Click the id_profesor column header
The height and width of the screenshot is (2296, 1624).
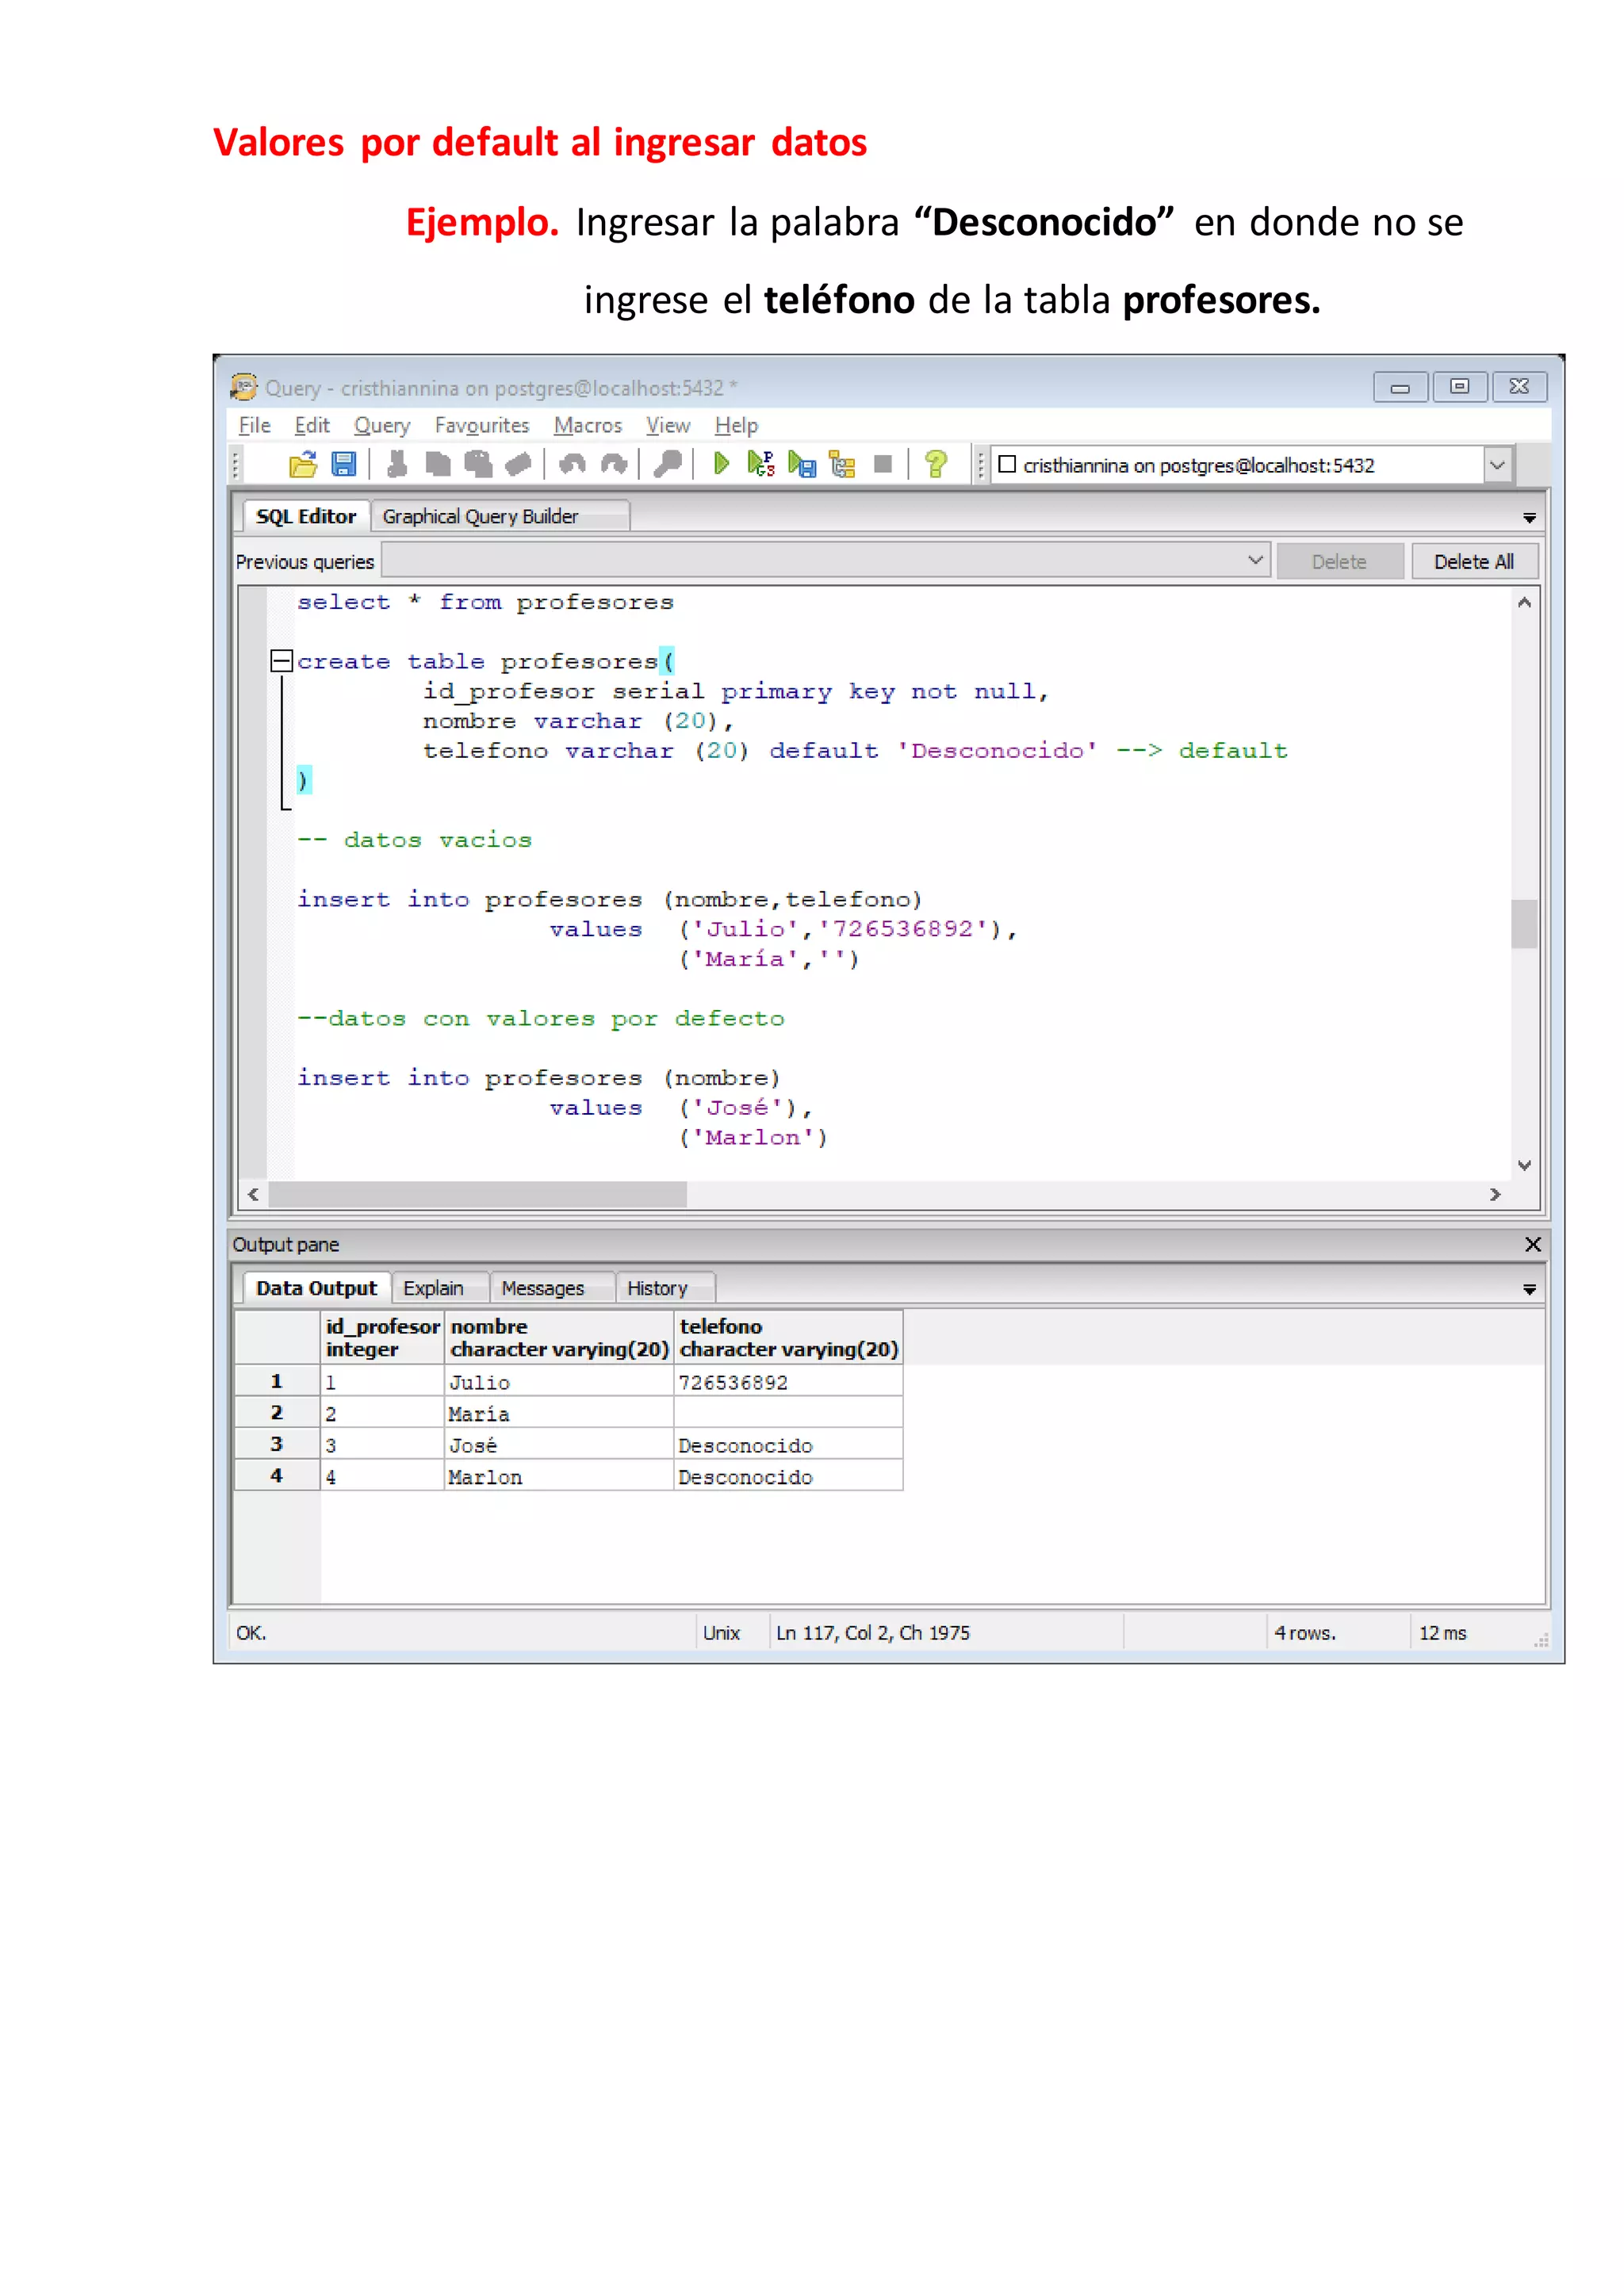pos(383,1338)
